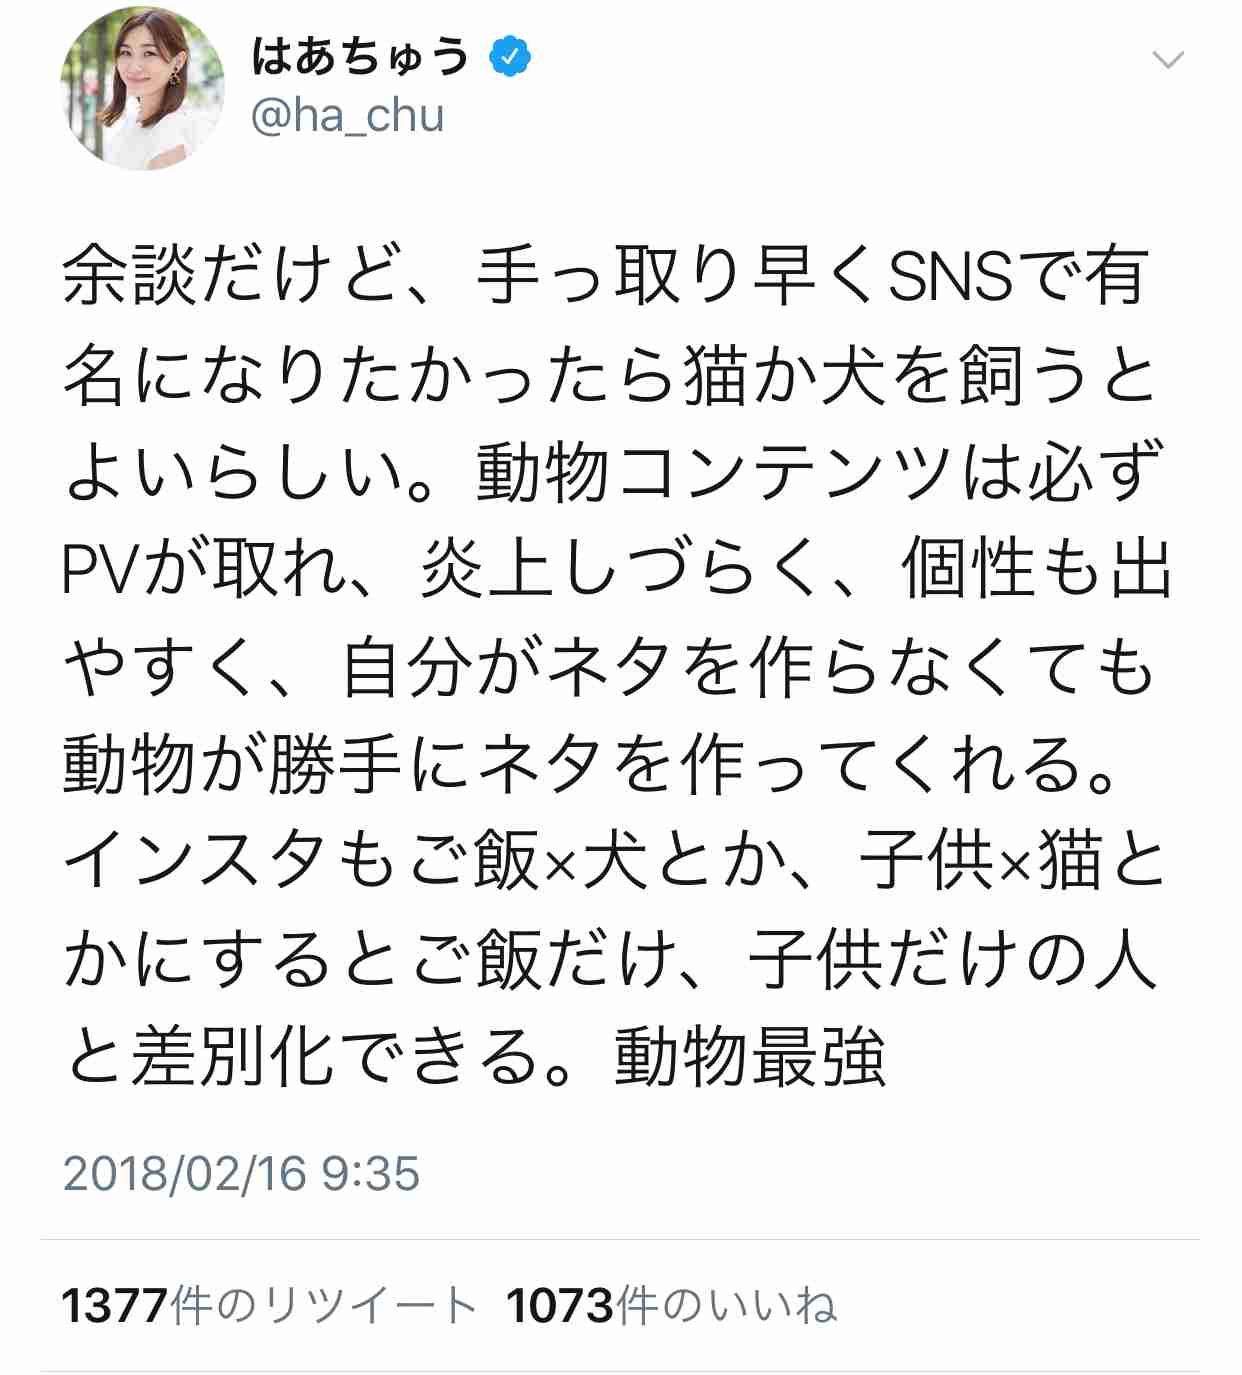Viewport: 1242px width, 1375px height.
Task: Open はあちゅう's profile avatar photo
Action: [x=142, y=88]
